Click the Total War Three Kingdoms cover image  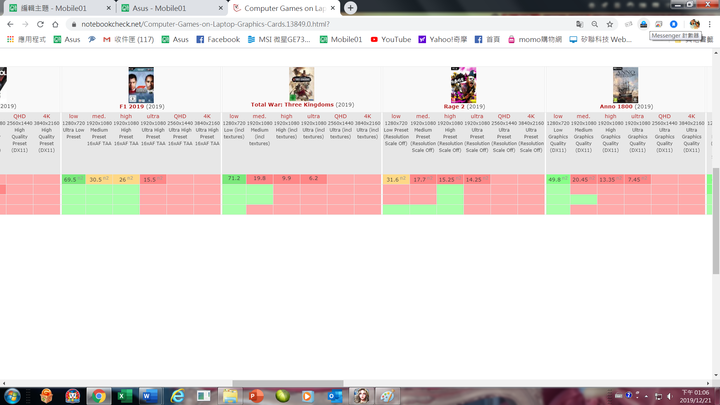302,84
